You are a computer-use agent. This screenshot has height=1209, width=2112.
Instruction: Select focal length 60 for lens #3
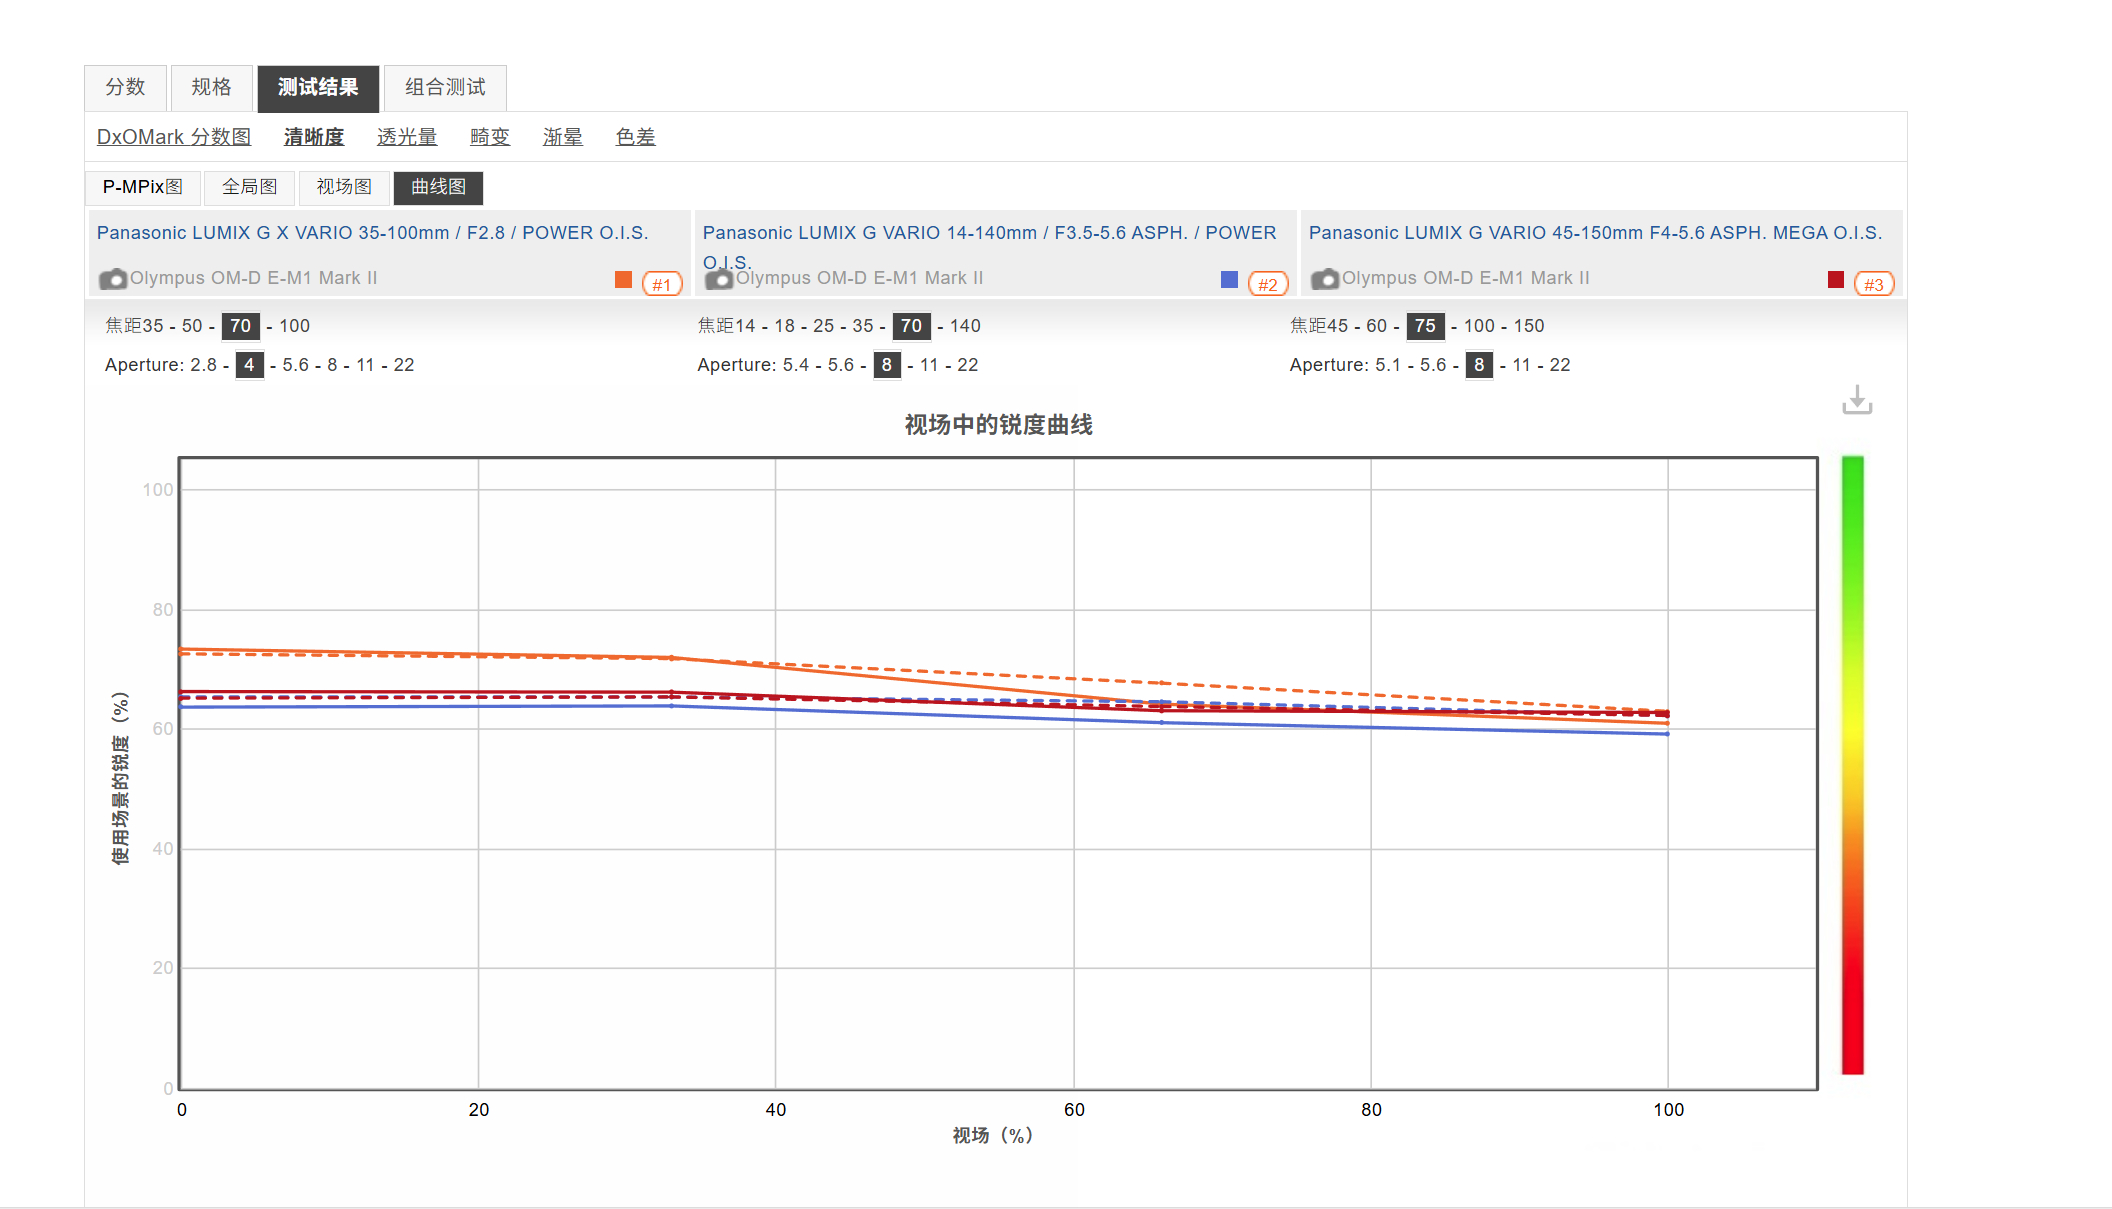[1377, 326]
